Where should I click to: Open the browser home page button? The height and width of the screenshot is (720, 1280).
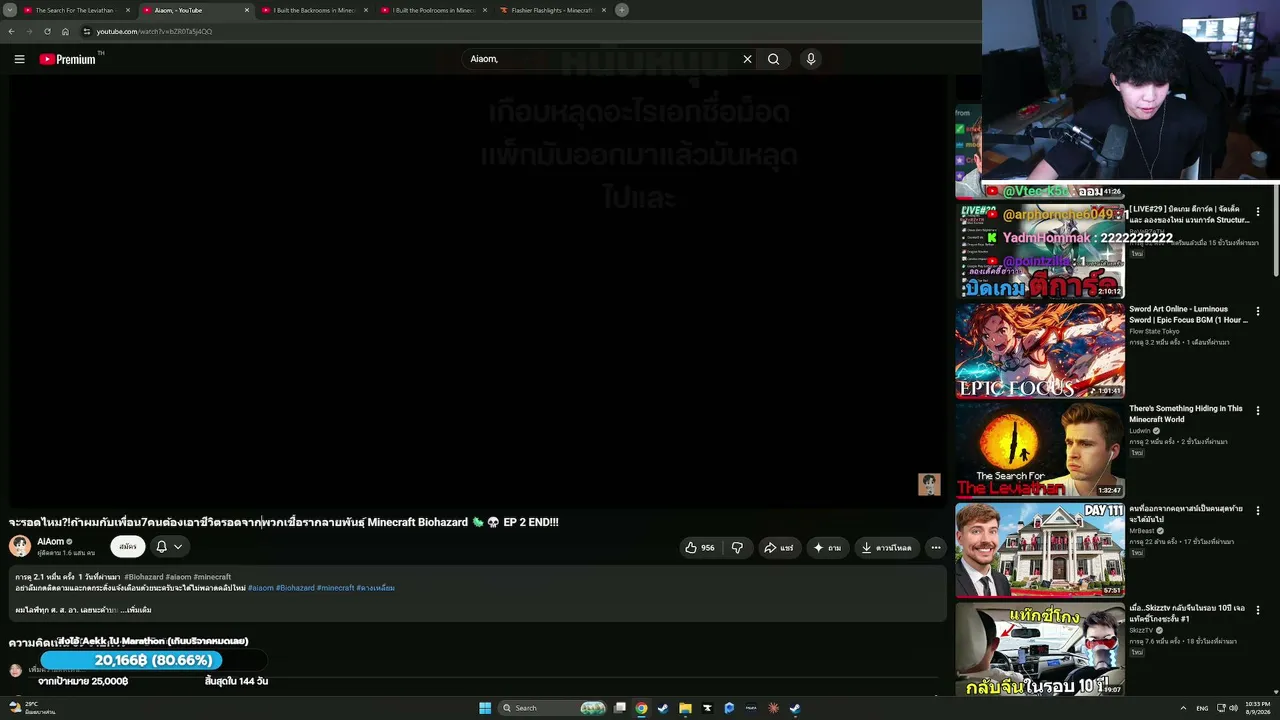65,31
